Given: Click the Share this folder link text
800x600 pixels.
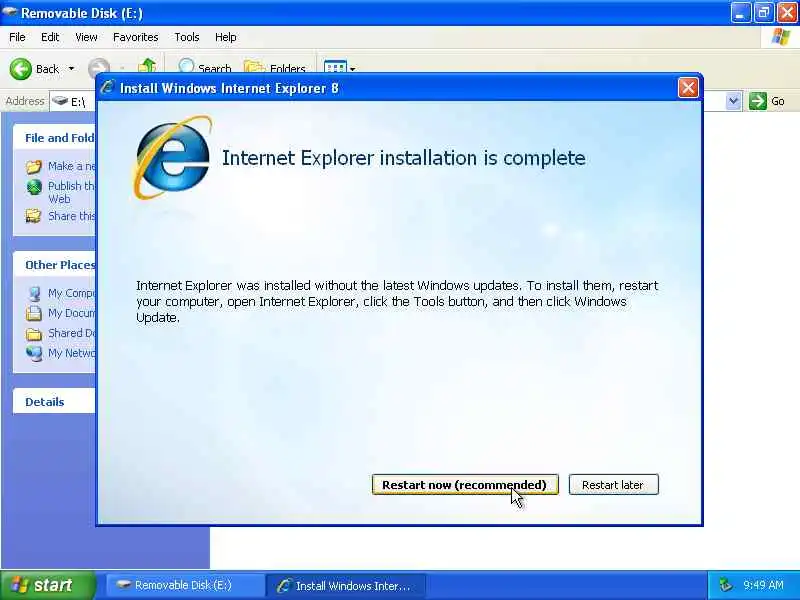Looking at the screenshot, I should pyautogui.click(x=71, y=216).
